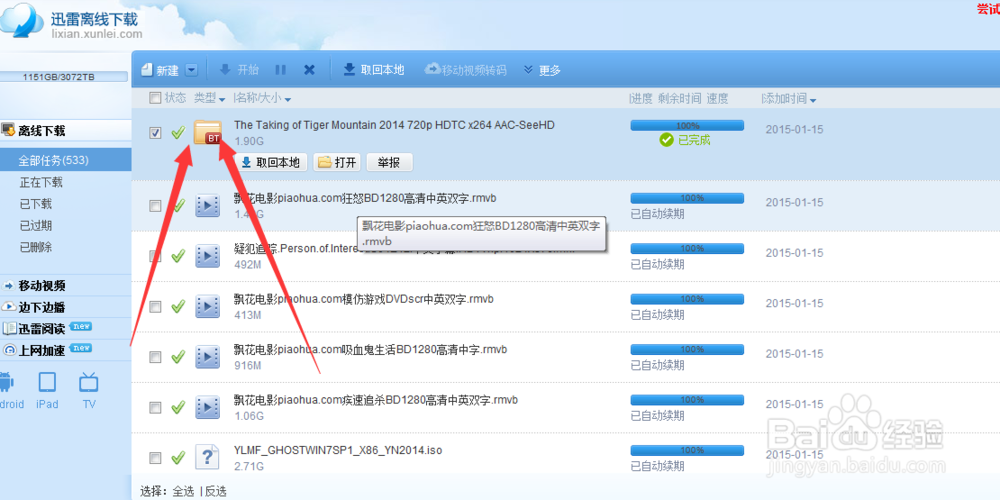
Task: Open the dropdown arrow beside 新建
Action: pos(192,70)
